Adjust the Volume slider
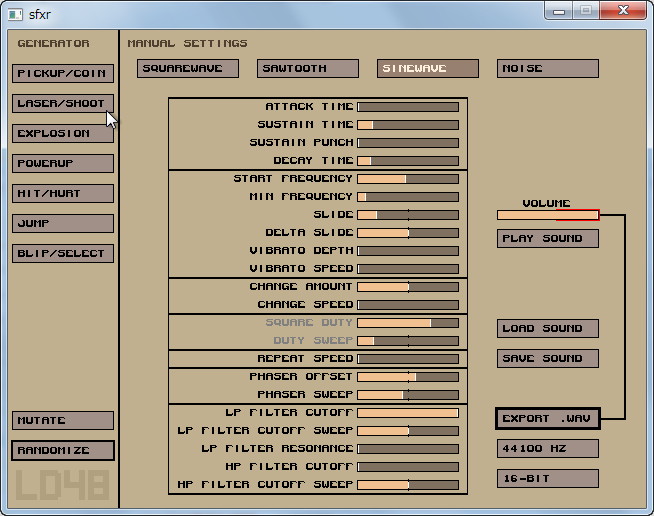 [x=548, y=215]
